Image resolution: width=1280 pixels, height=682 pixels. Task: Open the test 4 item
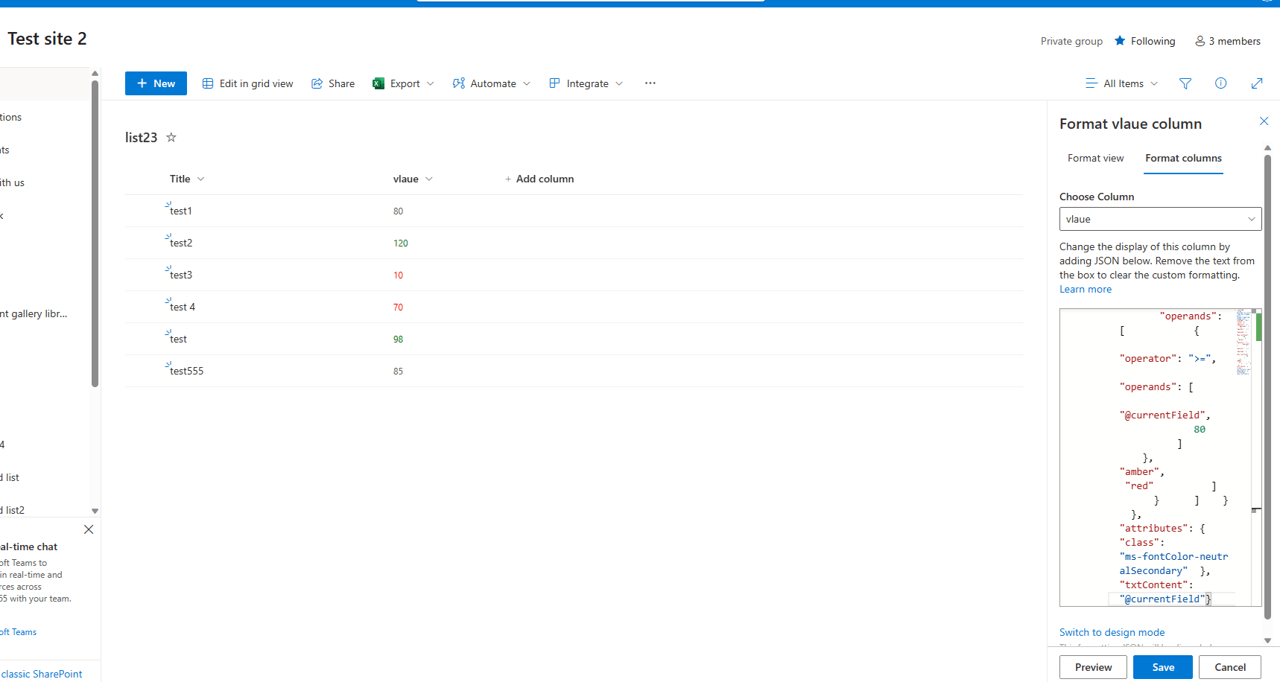(x=182, y=307)
